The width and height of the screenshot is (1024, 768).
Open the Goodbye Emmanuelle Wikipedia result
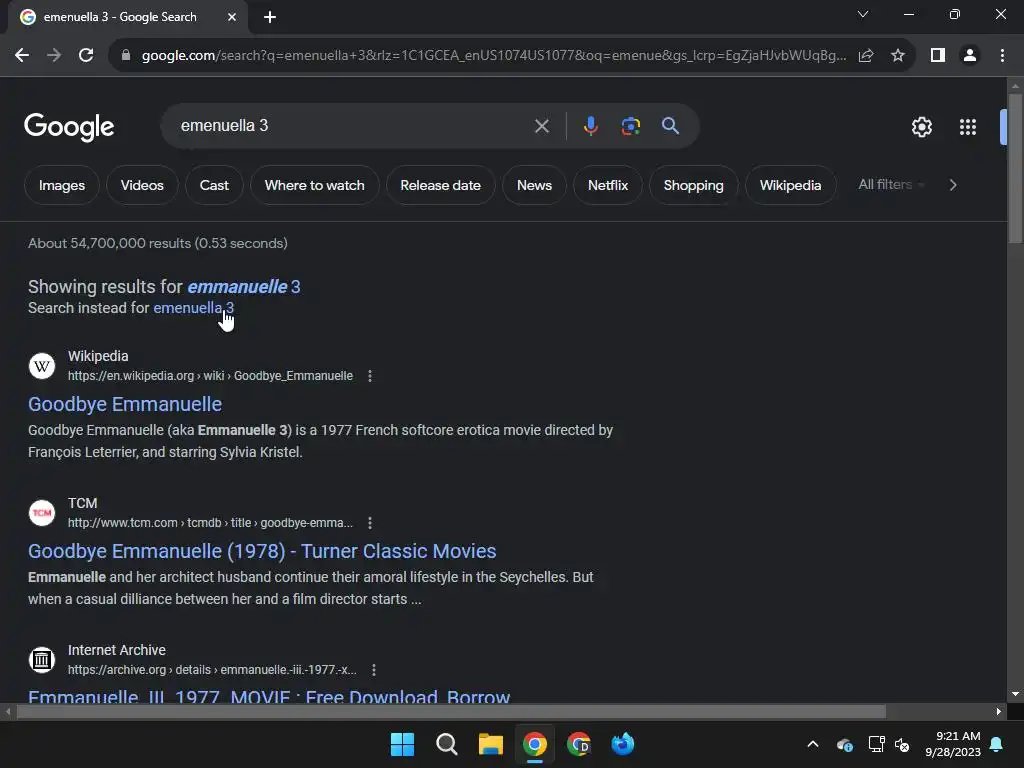[x=125, y=404]
